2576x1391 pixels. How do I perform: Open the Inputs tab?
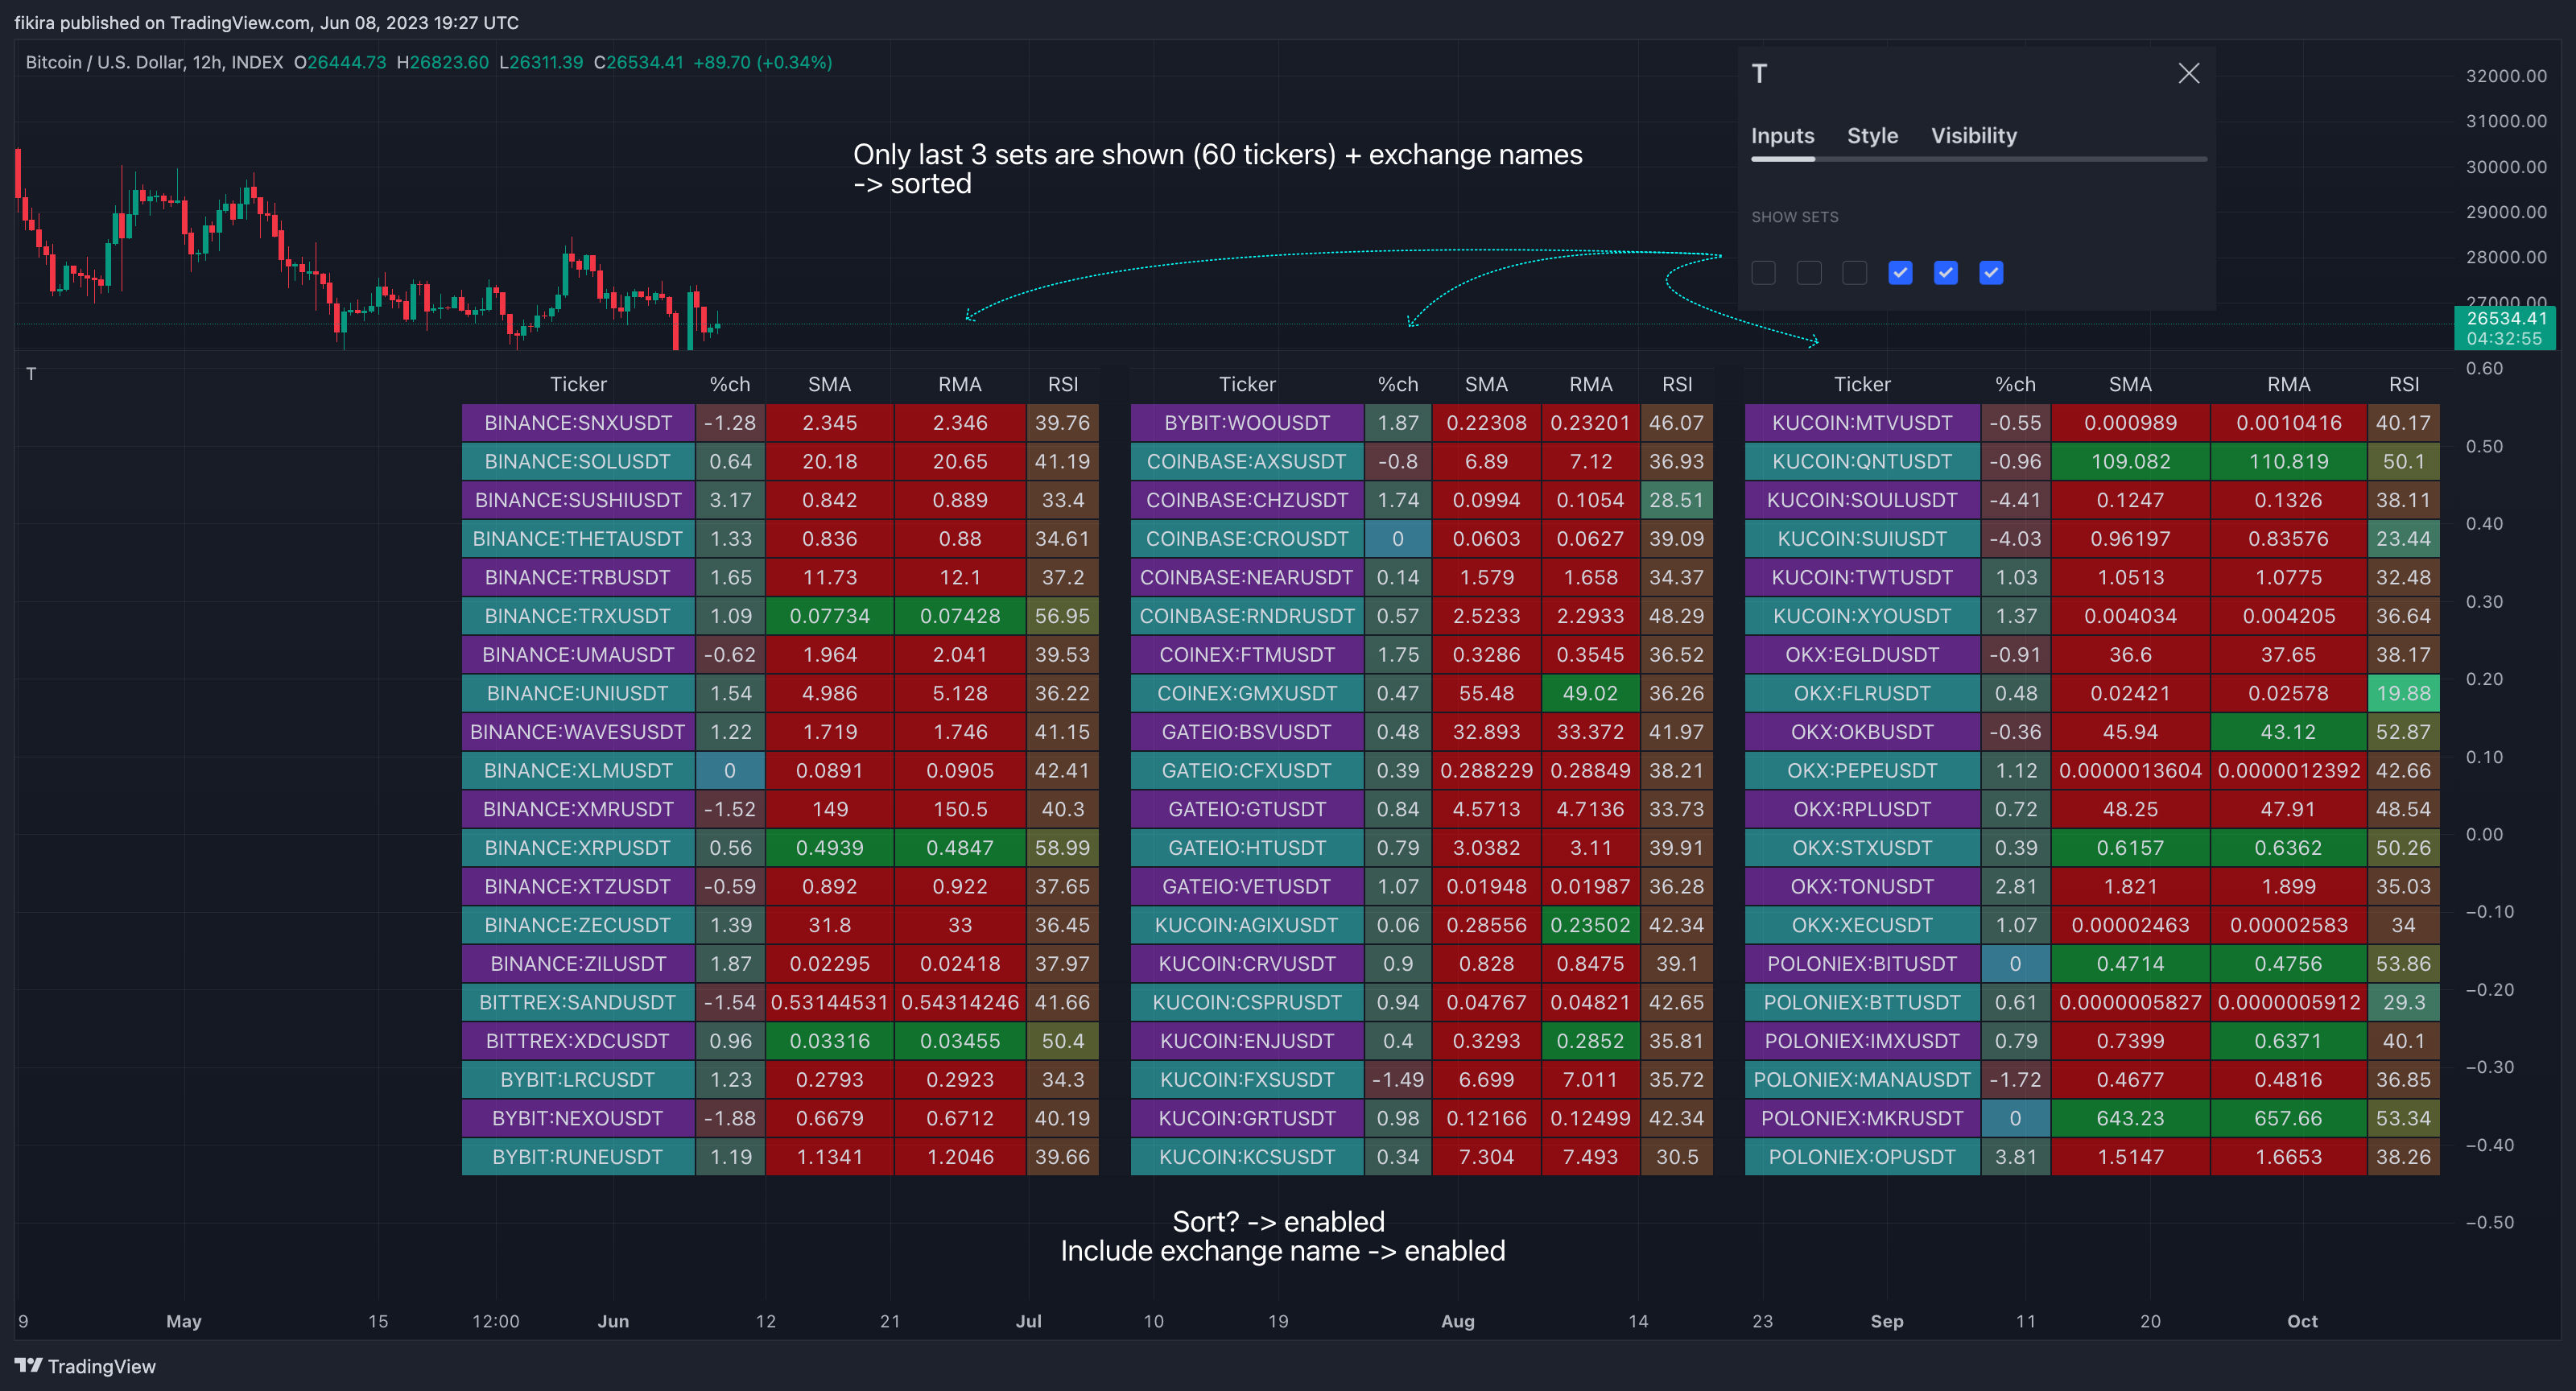(1782, 136)
